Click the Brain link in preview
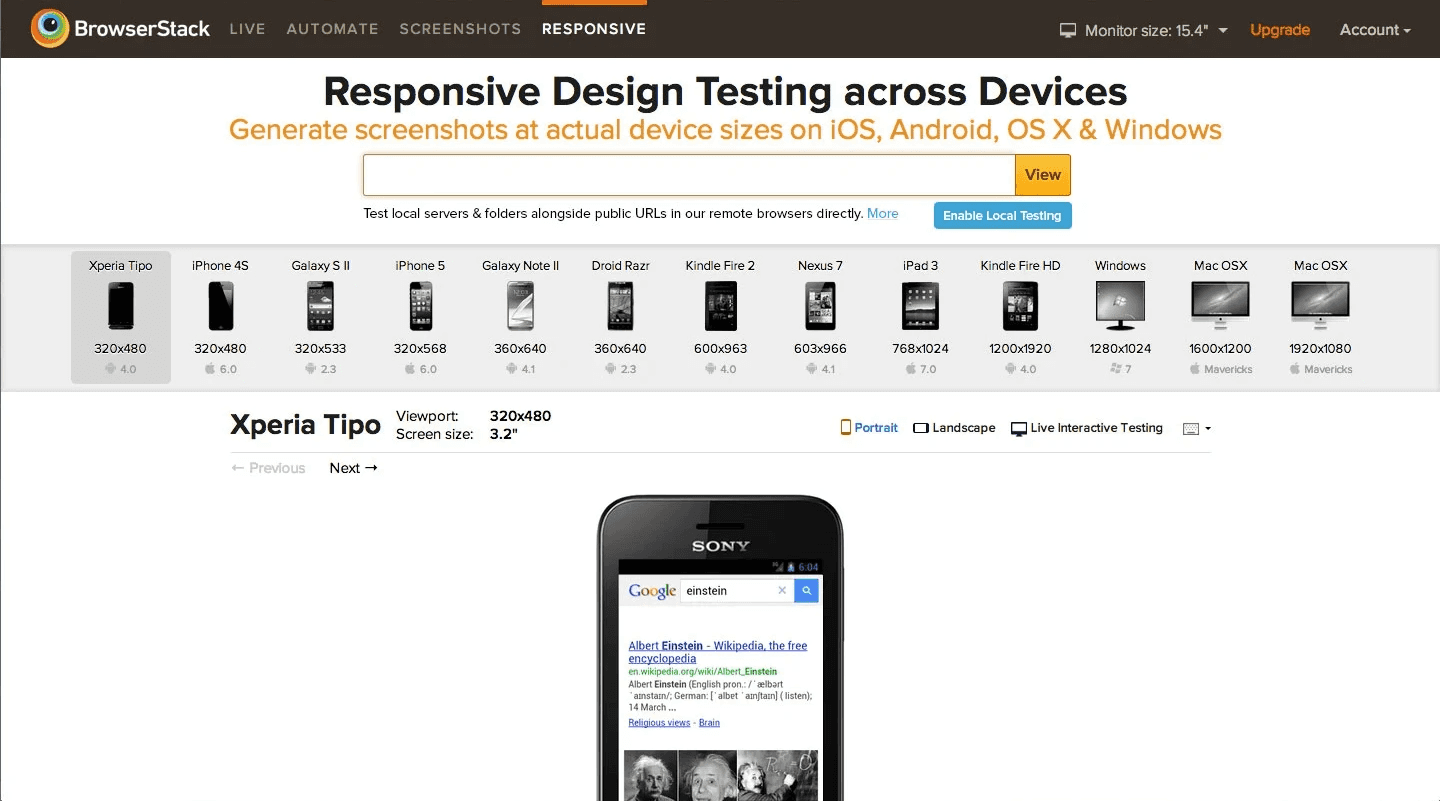This screenshot has height=801, width=1440. click(709, 723)
